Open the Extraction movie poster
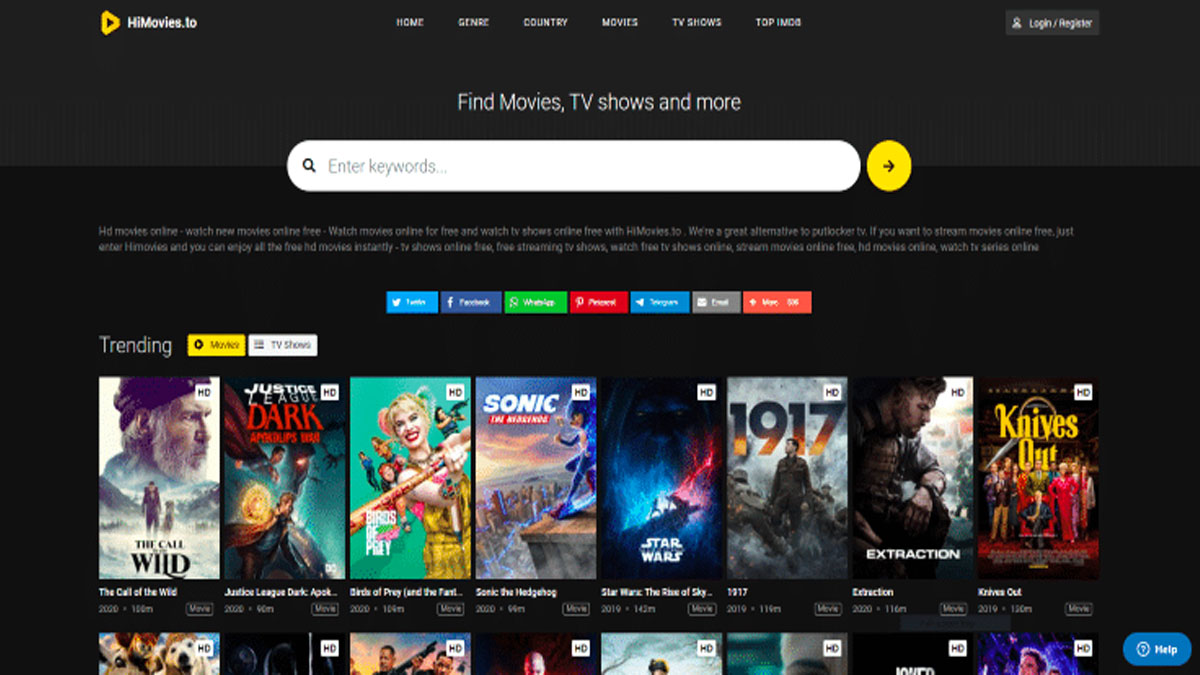This screenshot has height=675, width=1200. (x=913, y=478)
